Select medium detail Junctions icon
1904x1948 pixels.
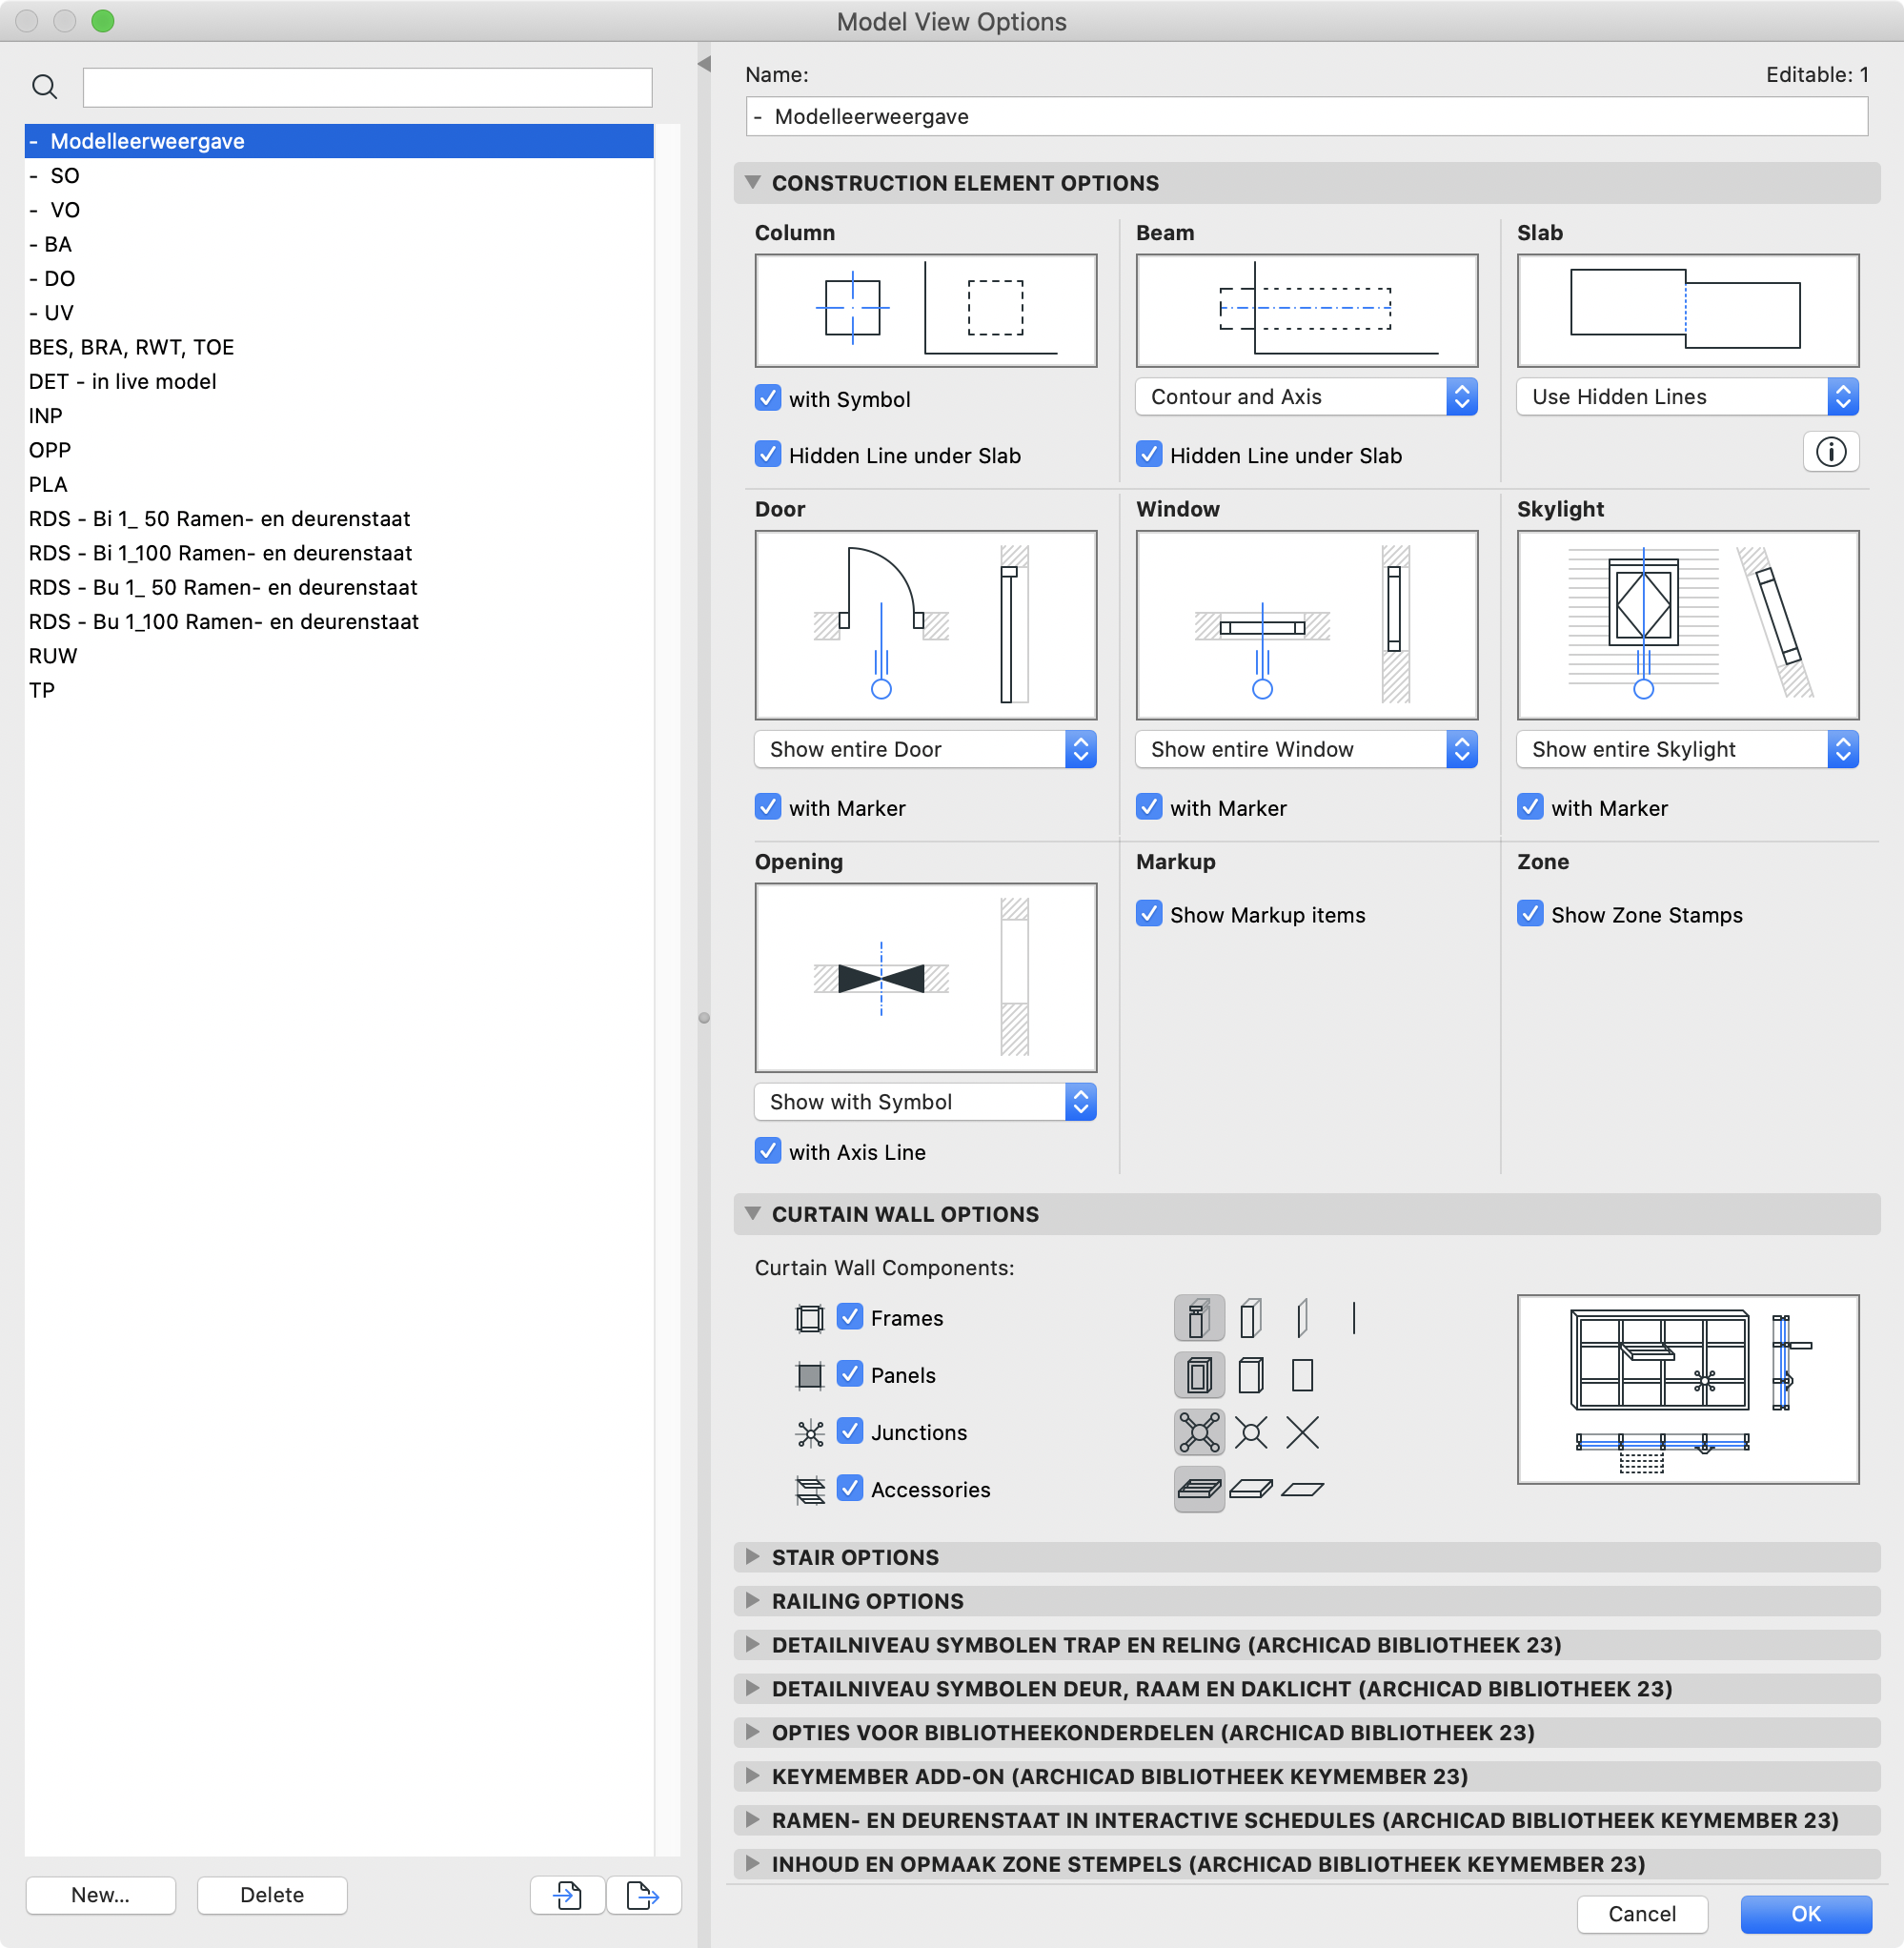(1250, 1432)
